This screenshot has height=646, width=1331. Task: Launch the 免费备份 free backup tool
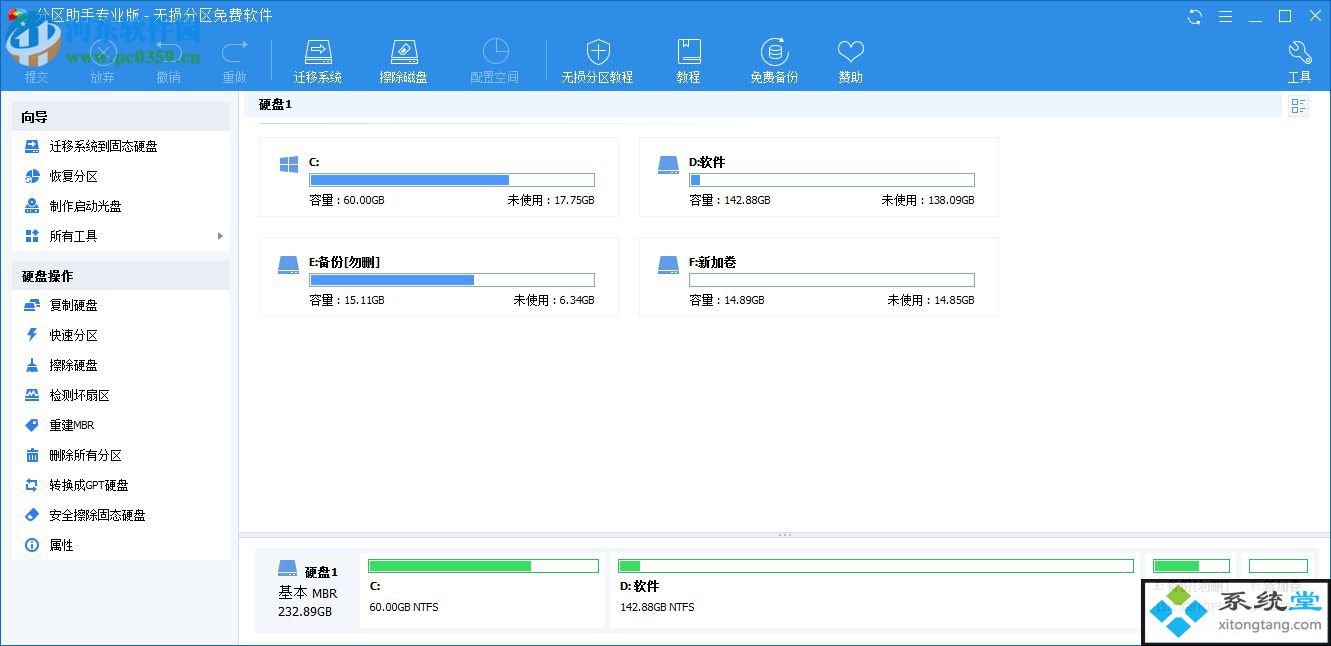[774, 61]
